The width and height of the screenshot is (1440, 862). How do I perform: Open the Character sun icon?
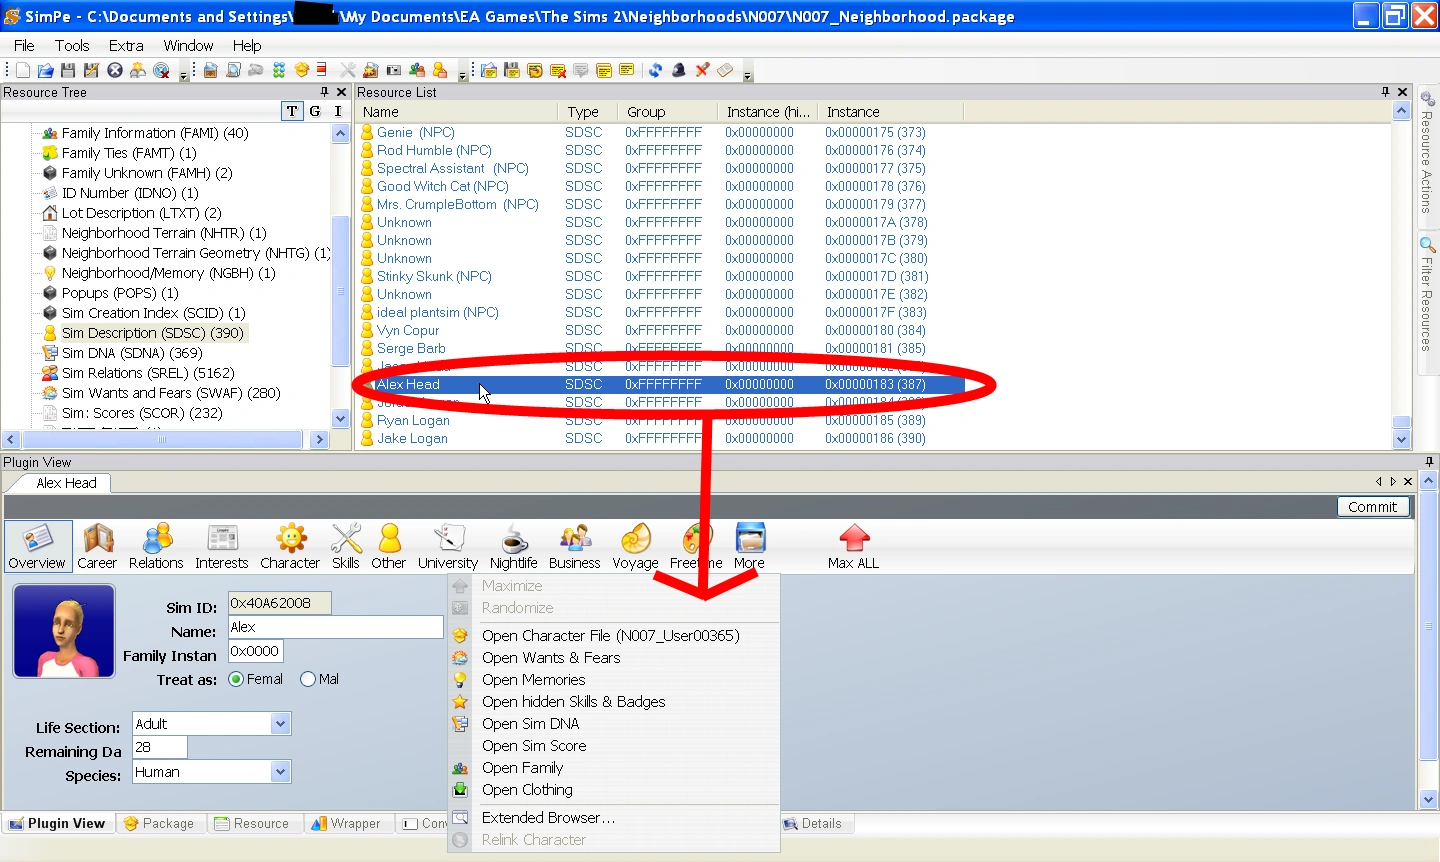pos(290,546)
